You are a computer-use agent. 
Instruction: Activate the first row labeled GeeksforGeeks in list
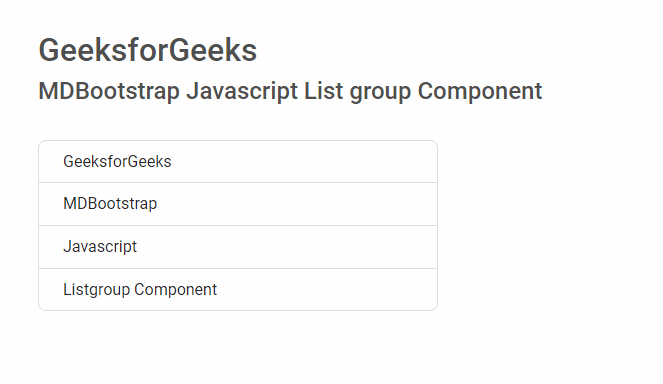point(238,162)
